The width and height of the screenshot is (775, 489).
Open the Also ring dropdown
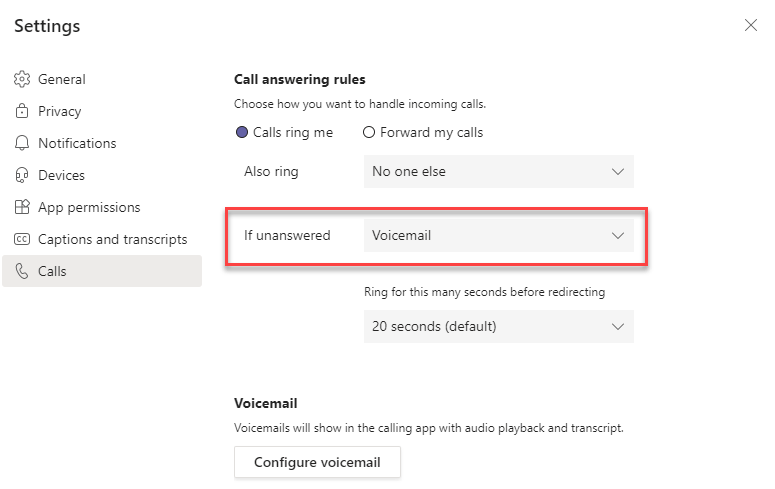[x=498, y=172]
